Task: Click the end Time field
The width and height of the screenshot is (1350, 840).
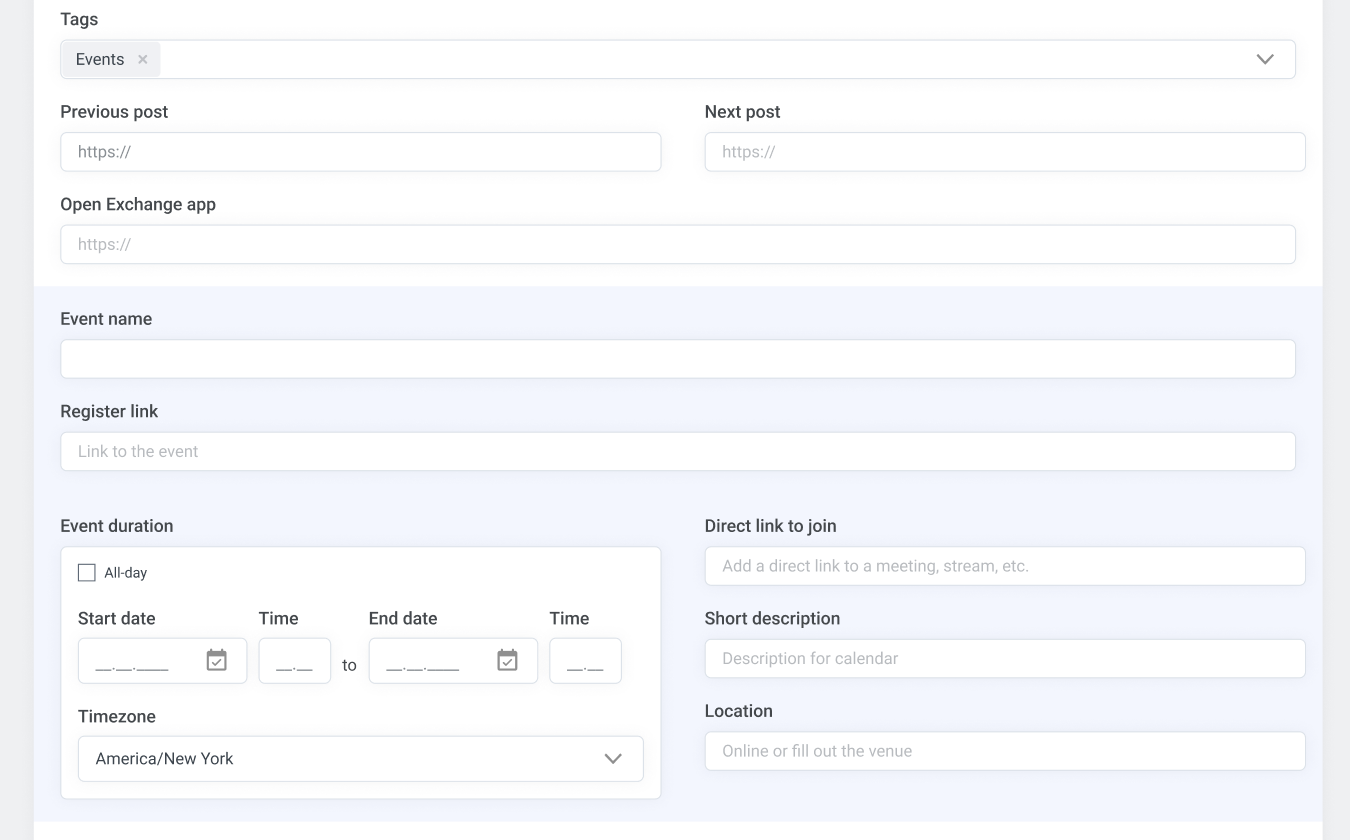Action: coord(585,661)
